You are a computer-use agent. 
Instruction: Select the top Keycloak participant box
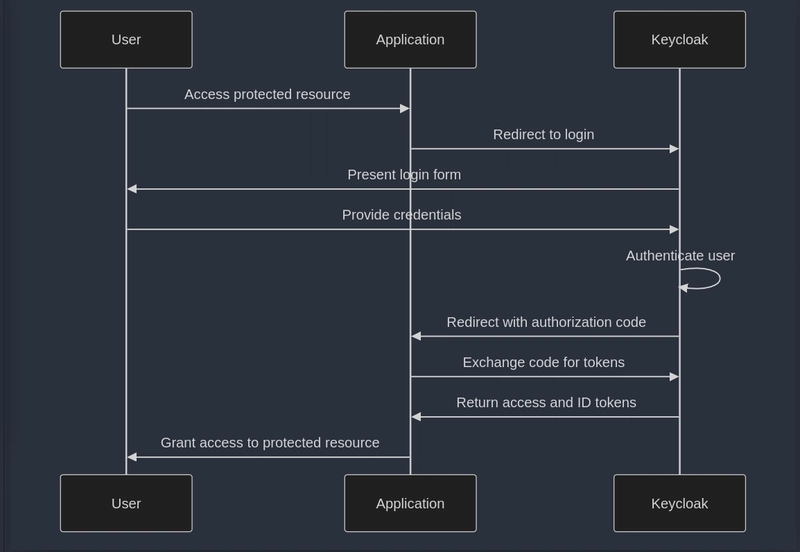tap(680, 40)
